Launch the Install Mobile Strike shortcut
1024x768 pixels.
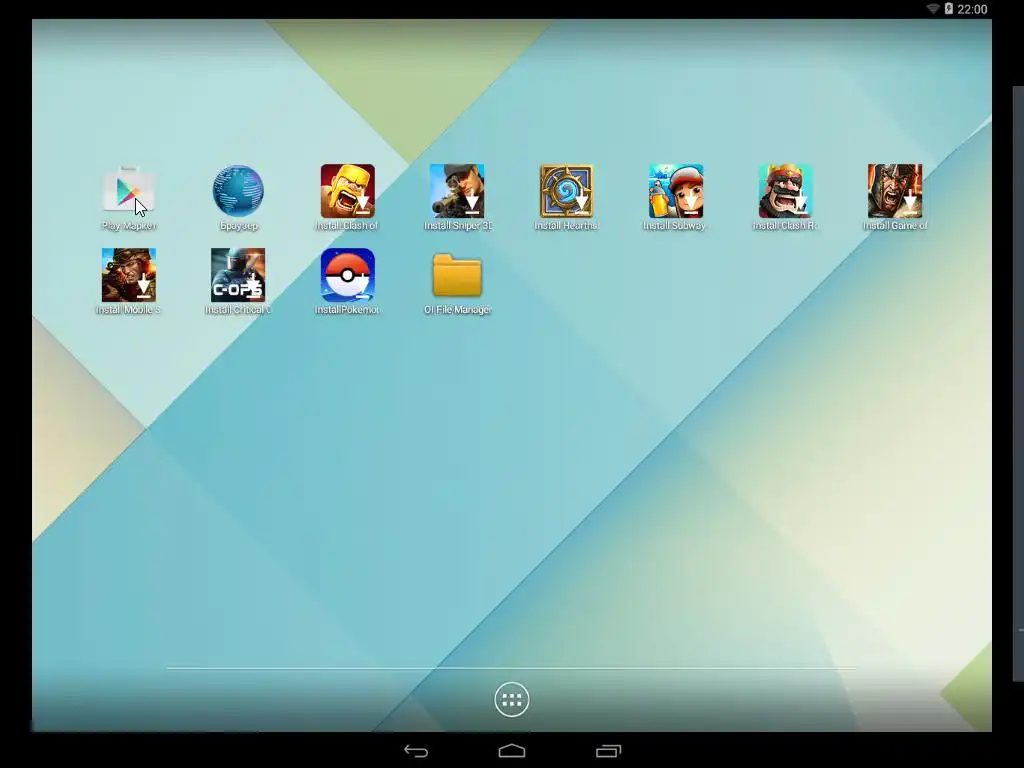point(129,275)
